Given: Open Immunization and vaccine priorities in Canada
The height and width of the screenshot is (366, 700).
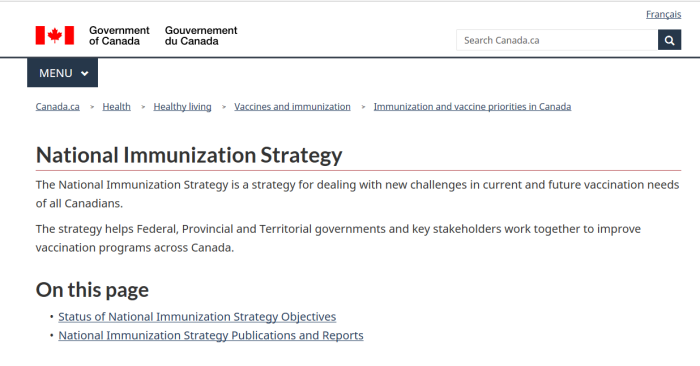Looking at the screenshot, I should coord(472,107).
